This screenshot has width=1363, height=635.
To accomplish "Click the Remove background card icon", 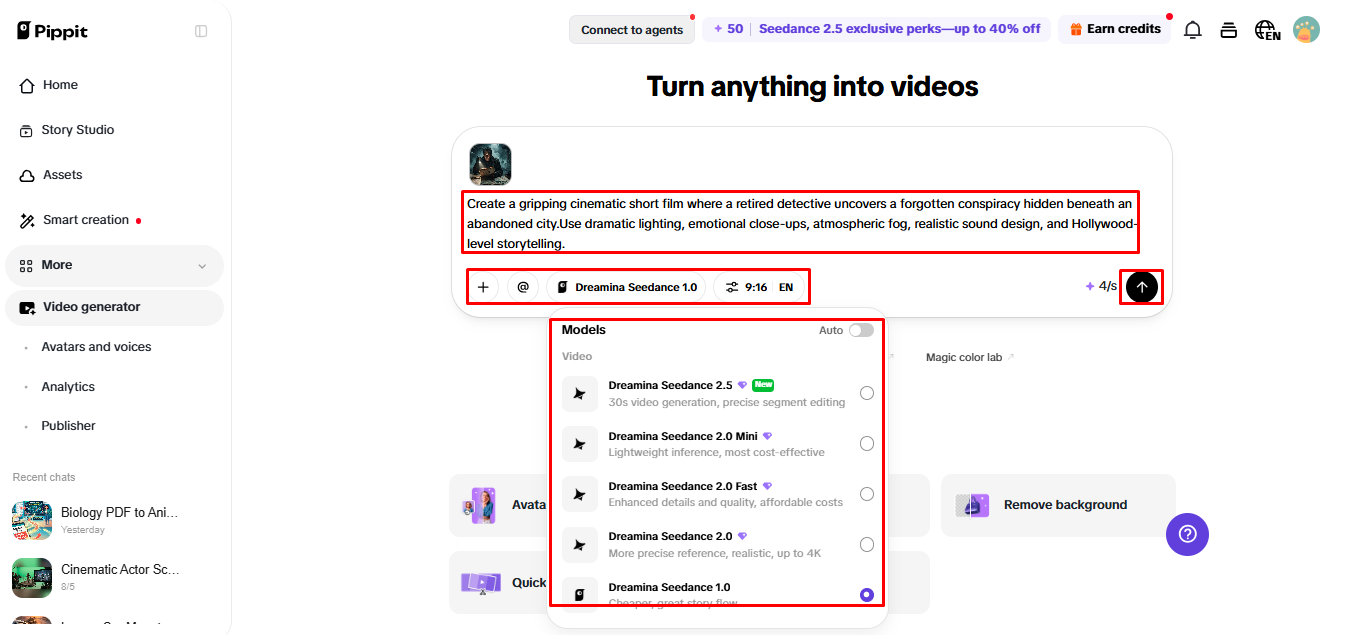I will [972, 505].
